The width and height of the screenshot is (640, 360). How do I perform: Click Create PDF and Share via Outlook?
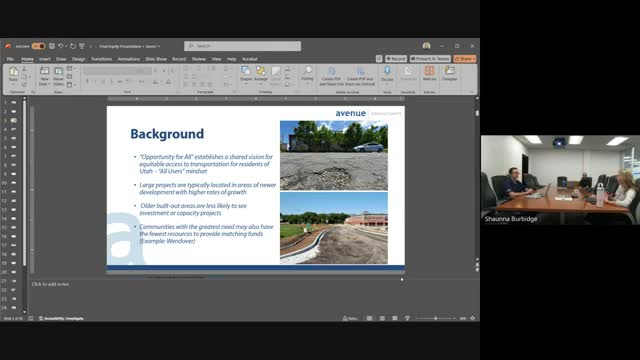pos(360,76)
